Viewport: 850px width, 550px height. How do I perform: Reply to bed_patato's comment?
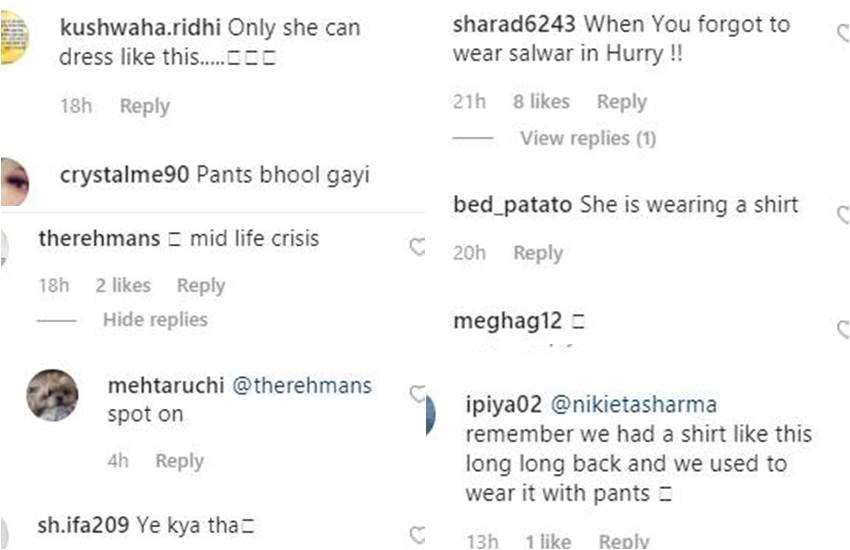[538, 253]
